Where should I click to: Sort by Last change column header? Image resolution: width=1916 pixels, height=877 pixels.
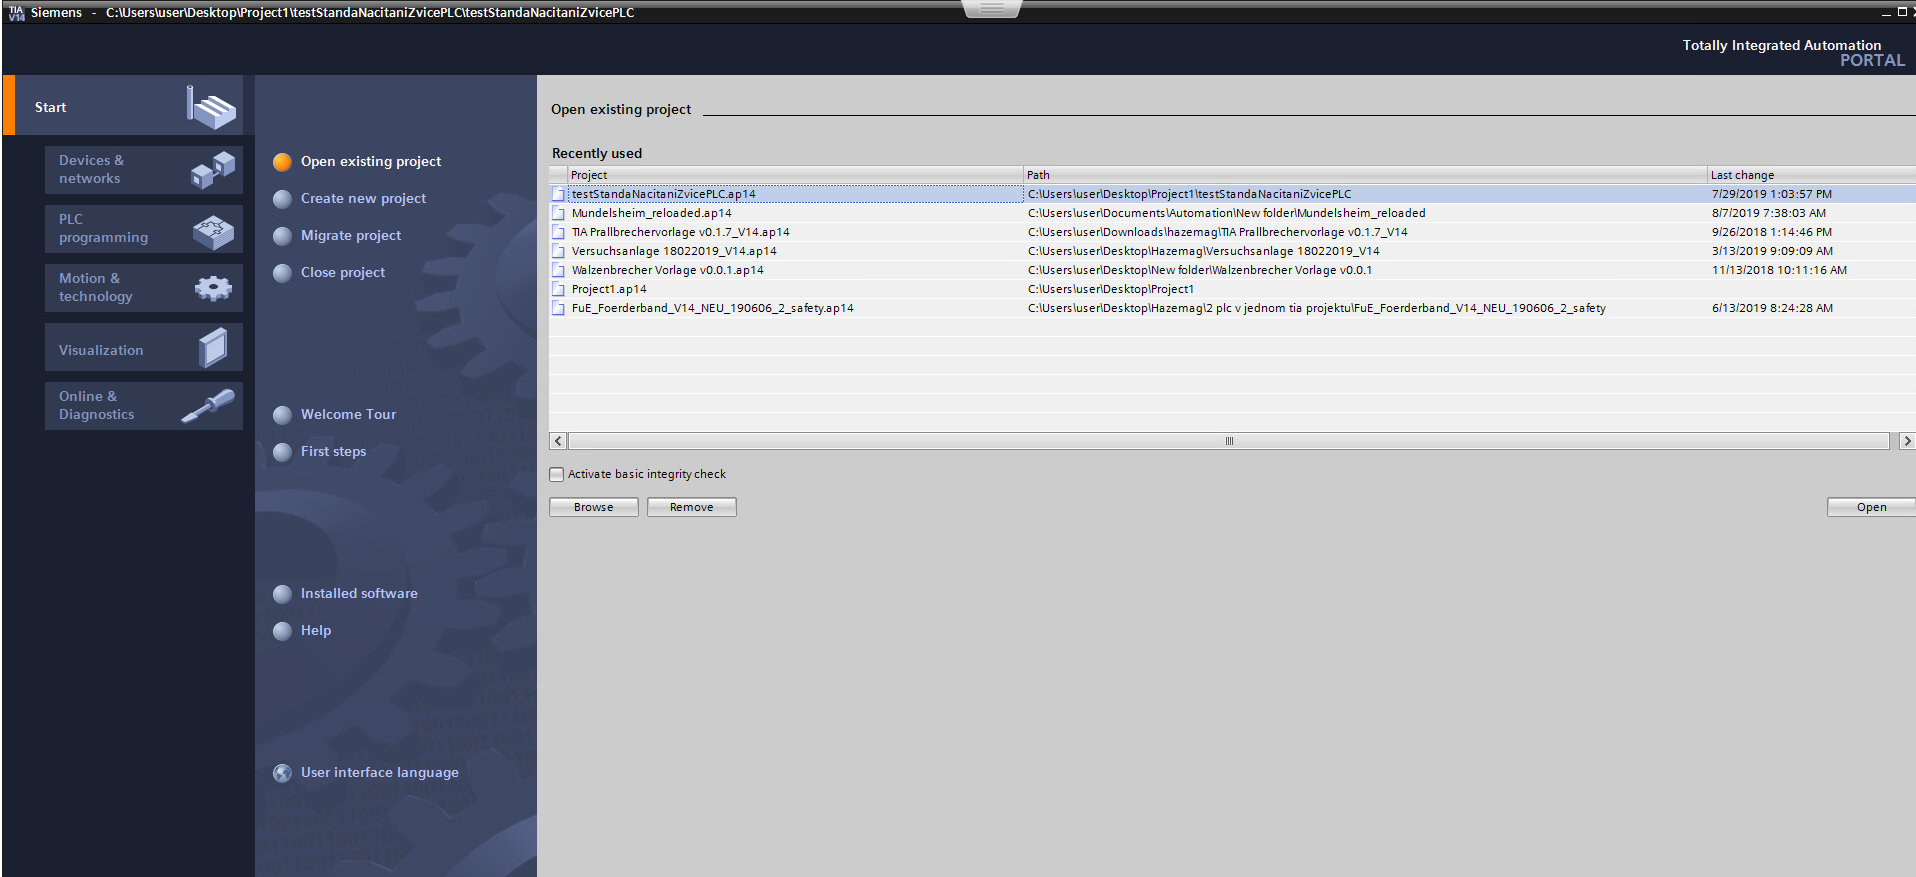point(1811,175)
